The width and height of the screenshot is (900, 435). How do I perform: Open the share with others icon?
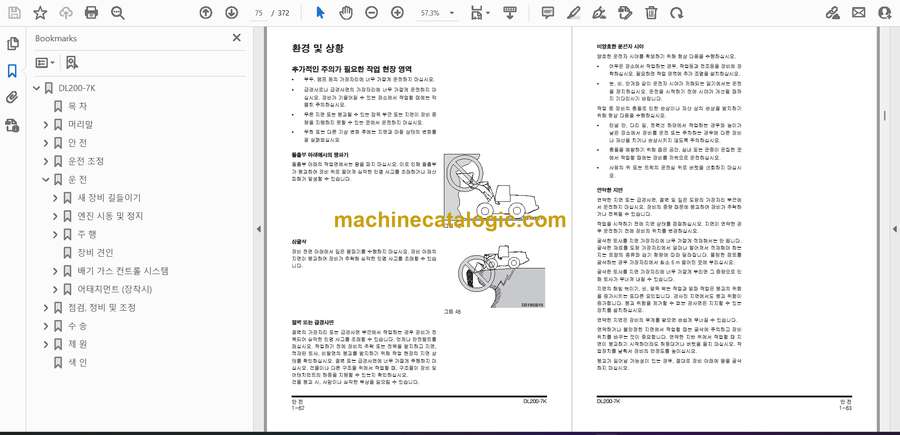[885, 13]
